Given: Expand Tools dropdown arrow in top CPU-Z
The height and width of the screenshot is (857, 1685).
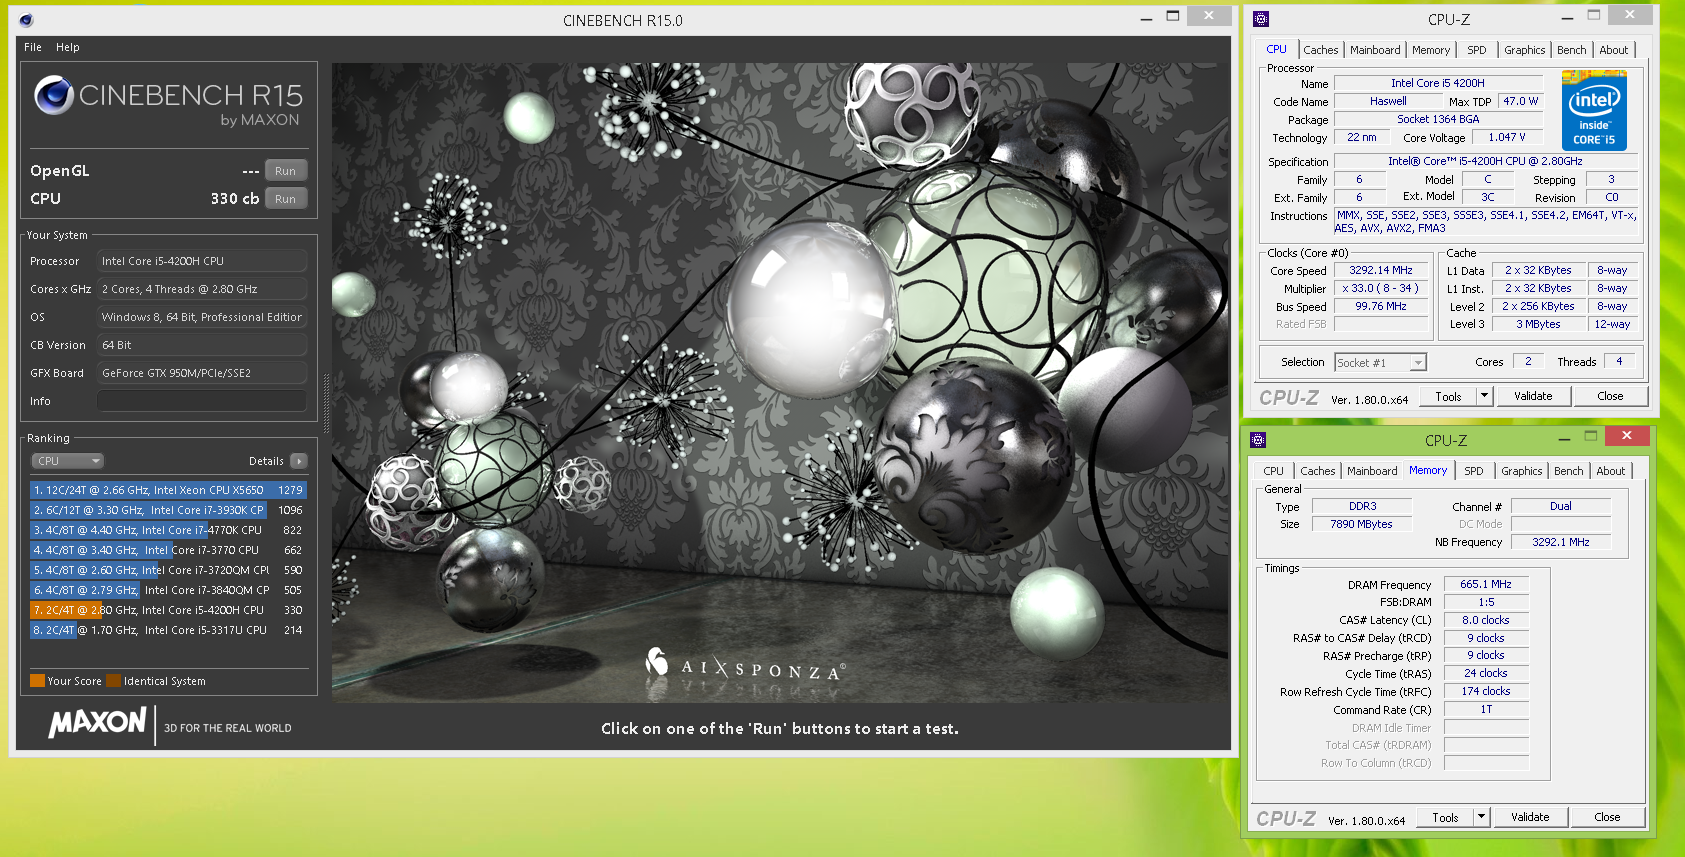Looking at the screenshot, I should tap(1484, 396).
